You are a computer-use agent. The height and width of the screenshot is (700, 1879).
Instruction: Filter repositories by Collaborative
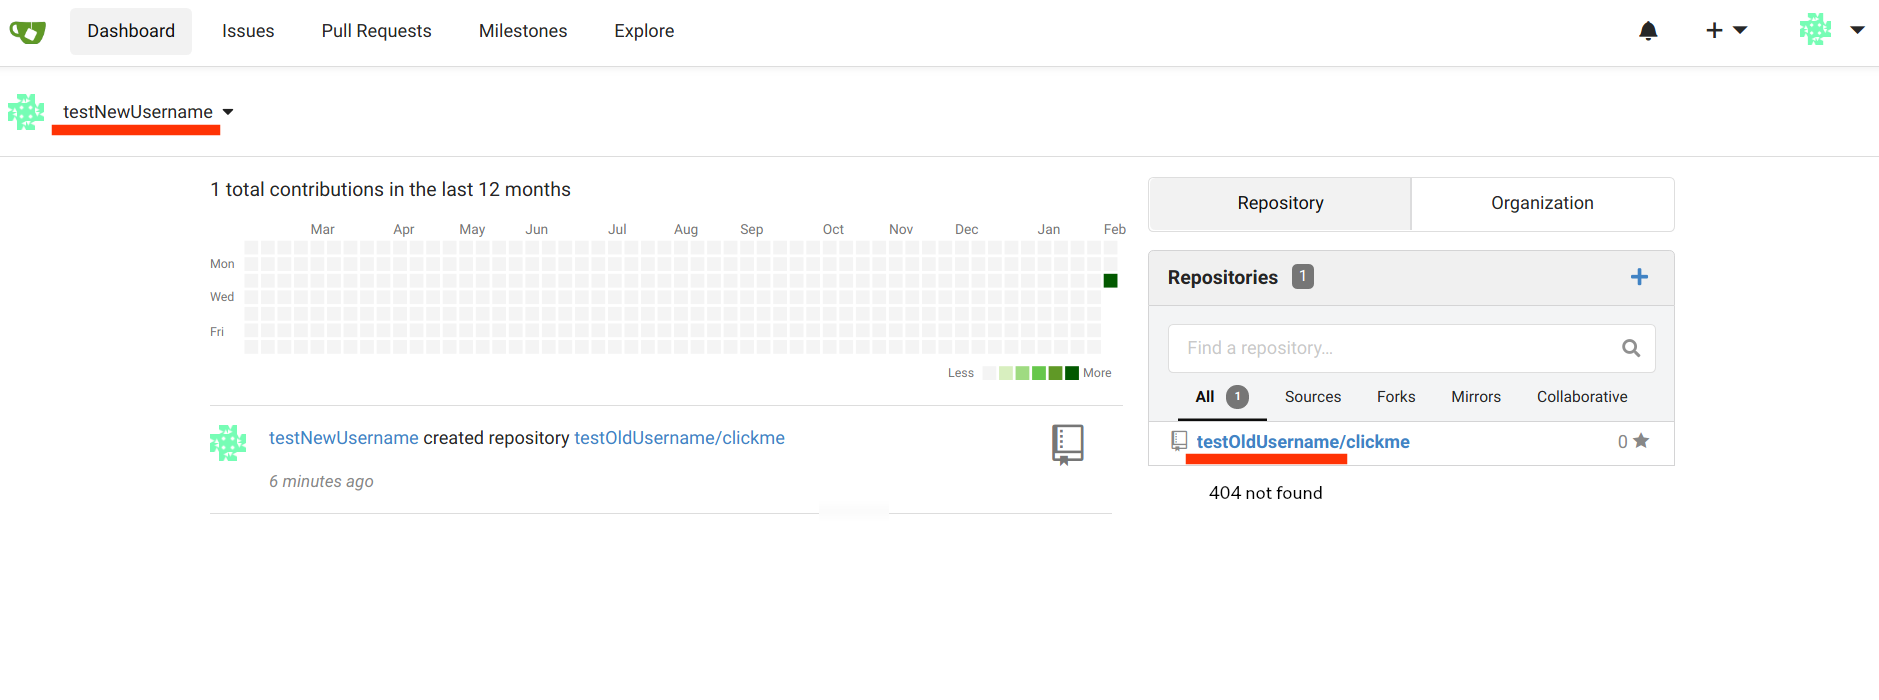1582,397
